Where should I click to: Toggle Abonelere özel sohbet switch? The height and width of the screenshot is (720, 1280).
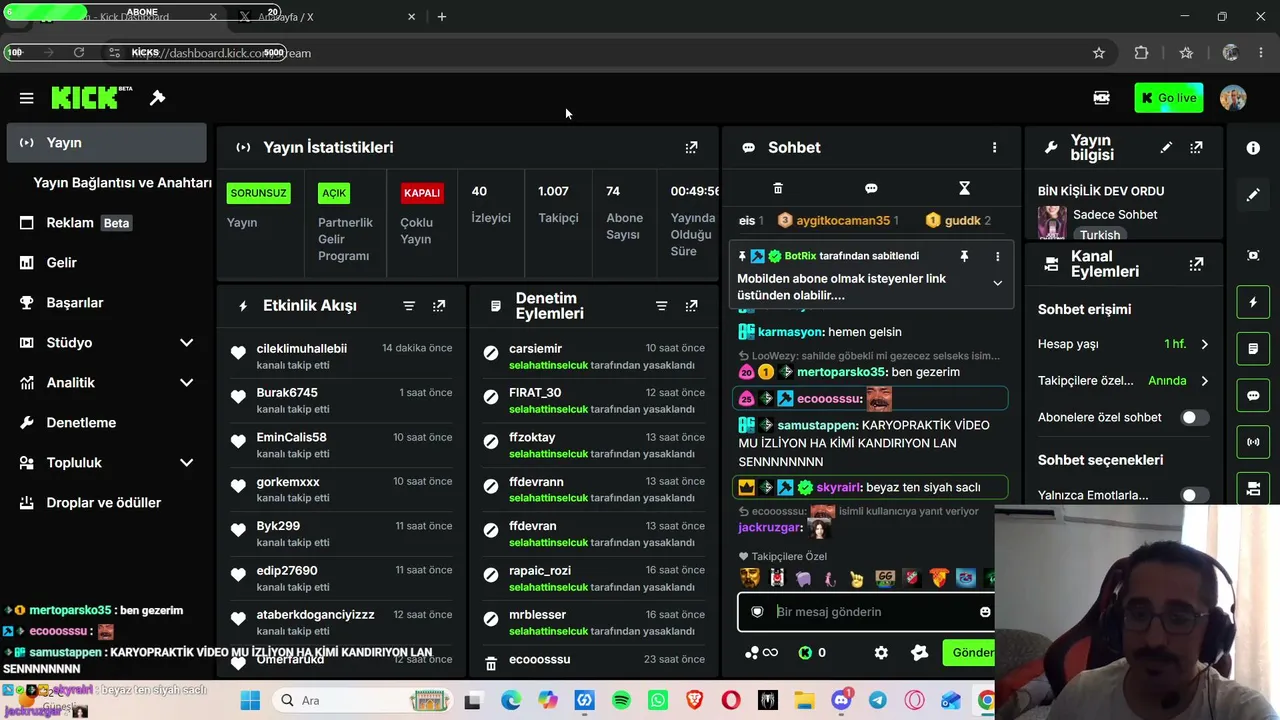click(x=1194, y=418)
